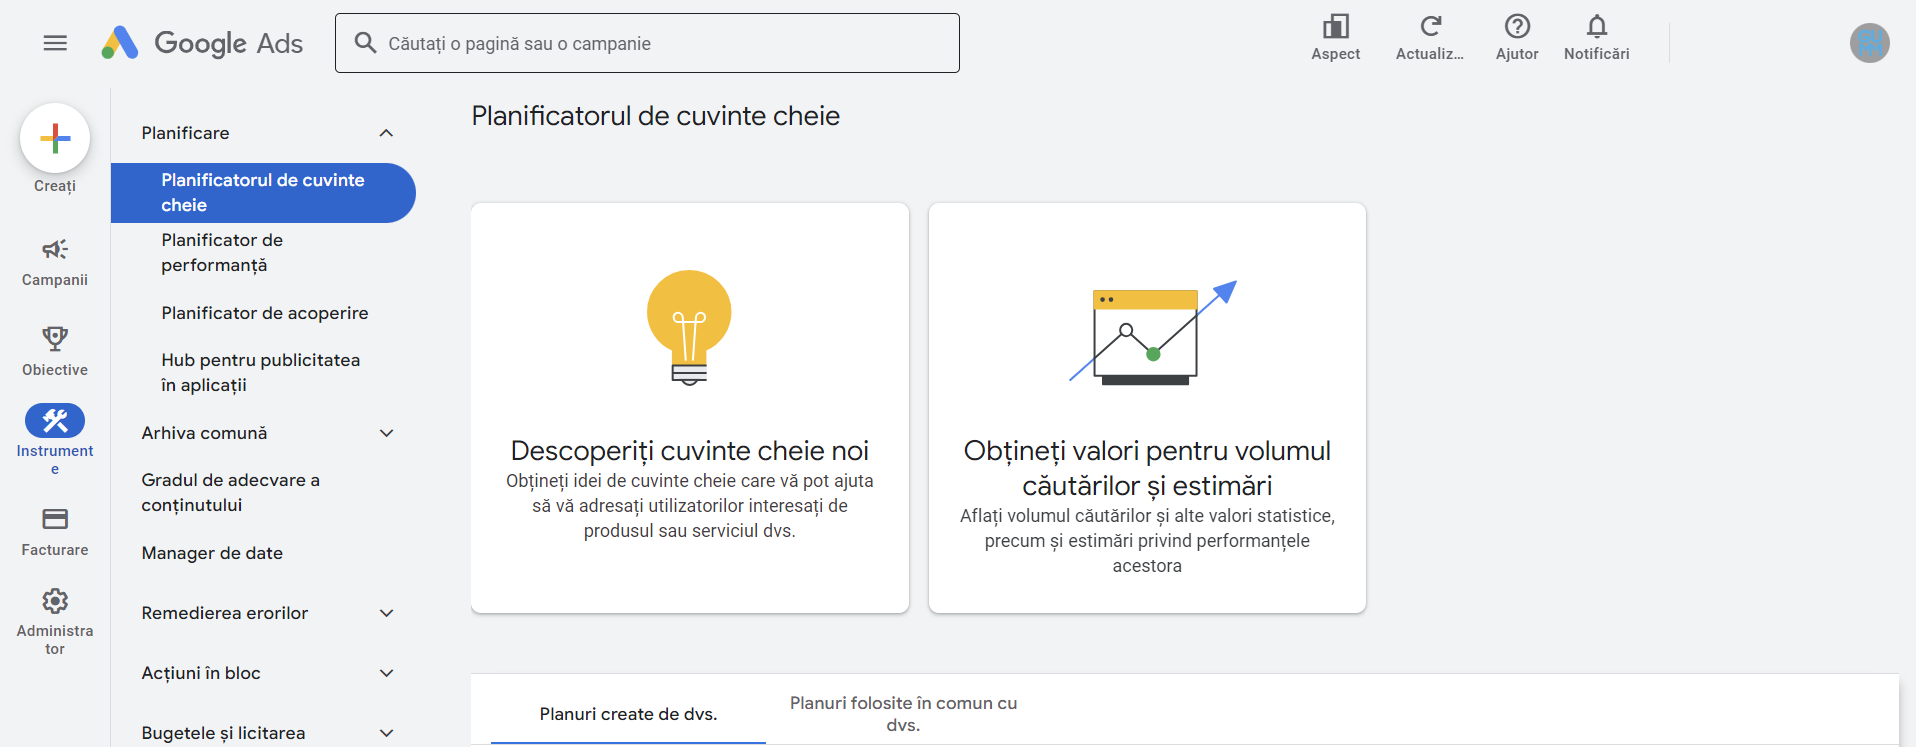This screenshot has height=747, width=1916.
Task: Expand the Arhiva comună section
Action: click(386, 433)
